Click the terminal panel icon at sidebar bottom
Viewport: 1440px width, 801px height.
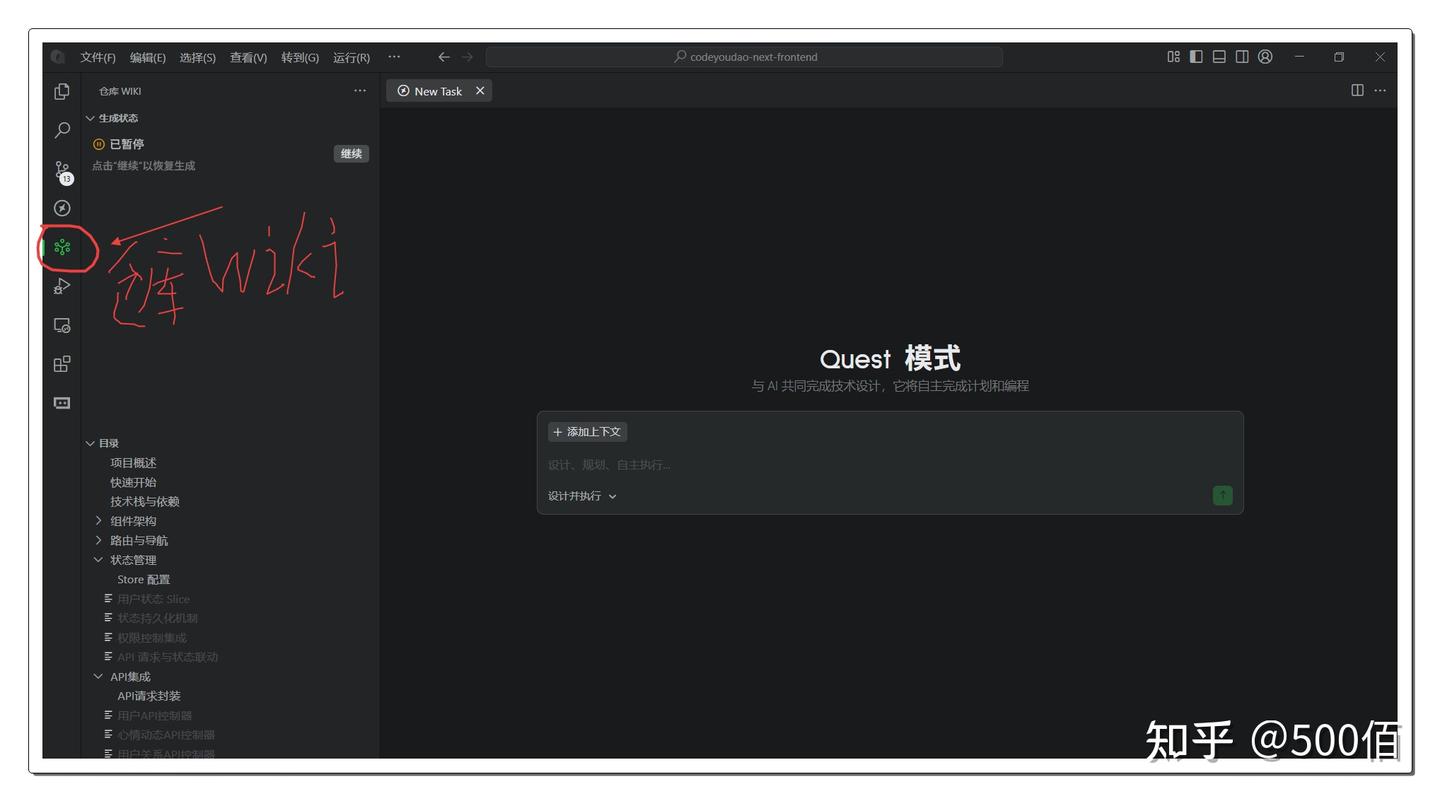point(62,402)
